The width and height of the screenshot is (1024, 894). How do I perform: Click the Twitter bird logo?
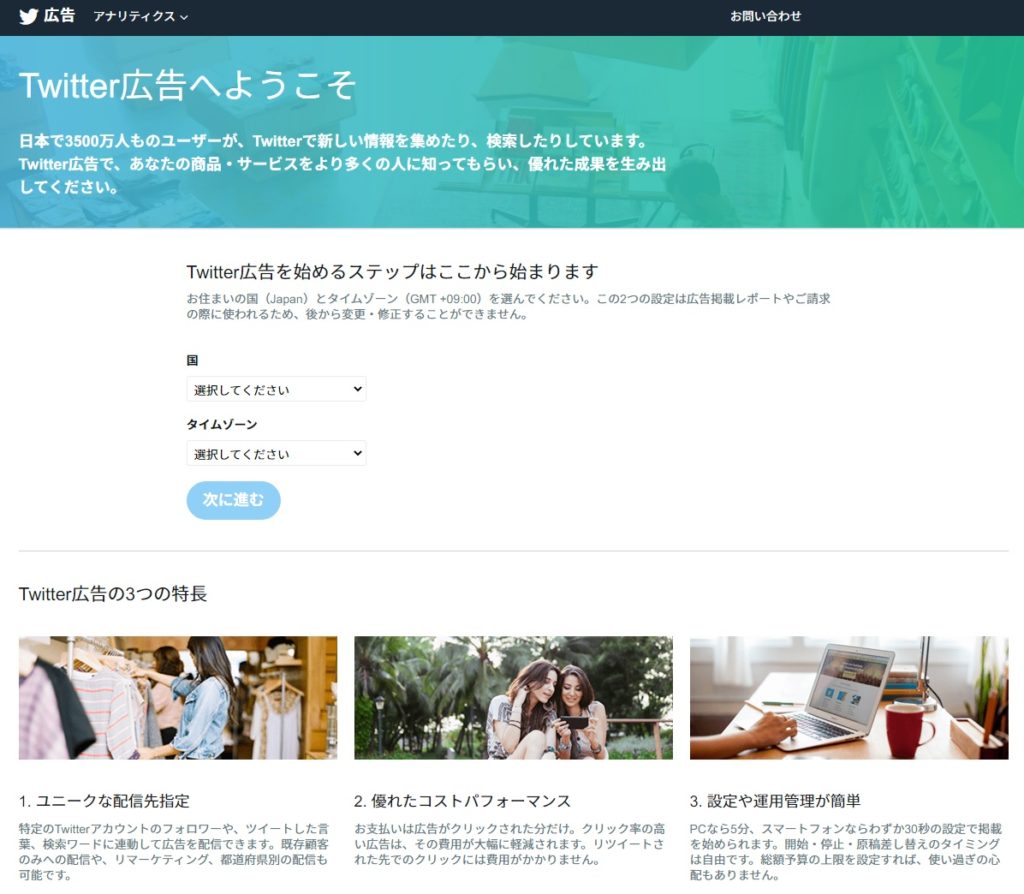(28, 16)
